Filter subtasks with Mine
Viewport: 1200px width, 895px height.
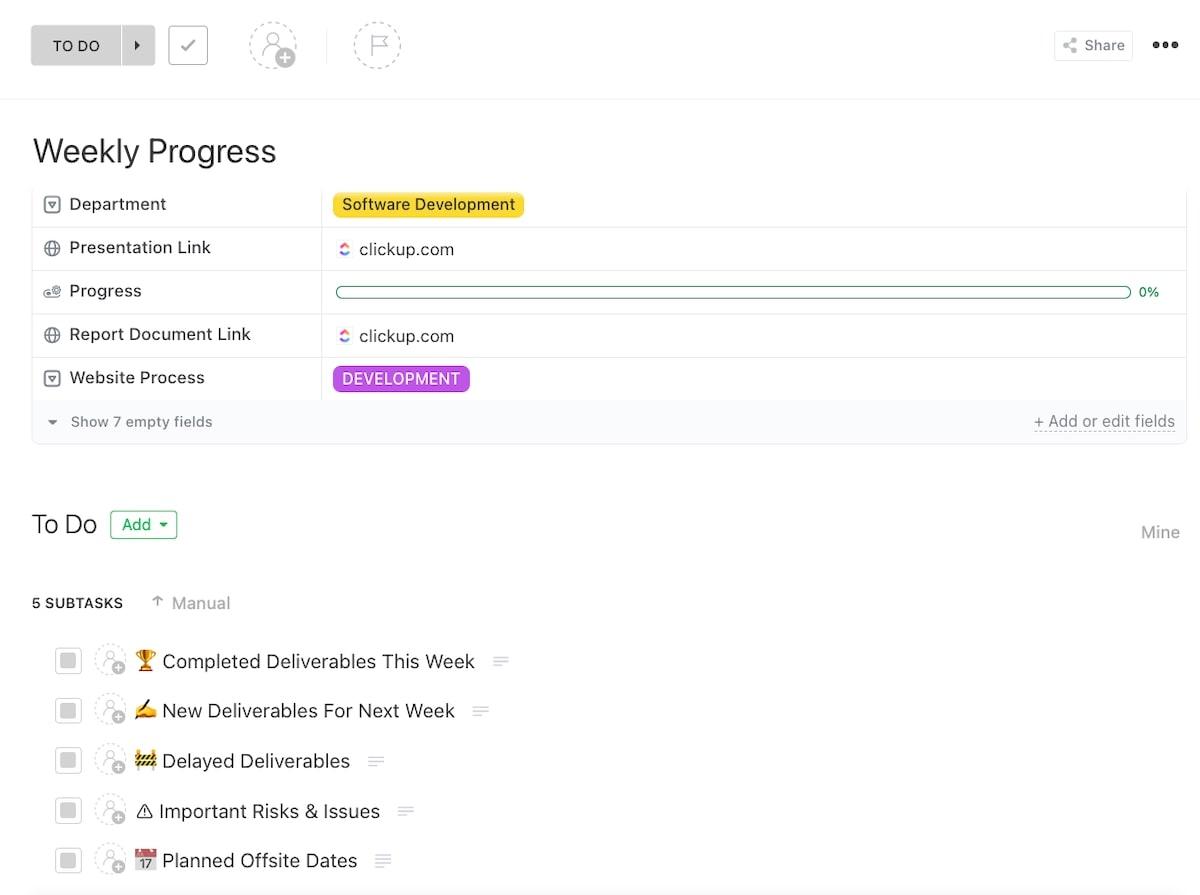pos(1160,532)
